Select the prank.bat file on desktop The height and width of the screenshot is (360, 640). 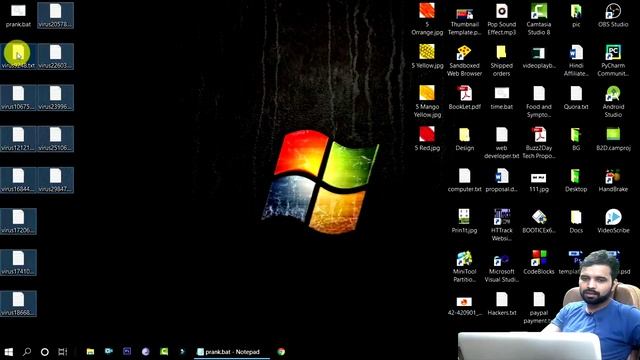pyautogui.click(x=18, y=16)
